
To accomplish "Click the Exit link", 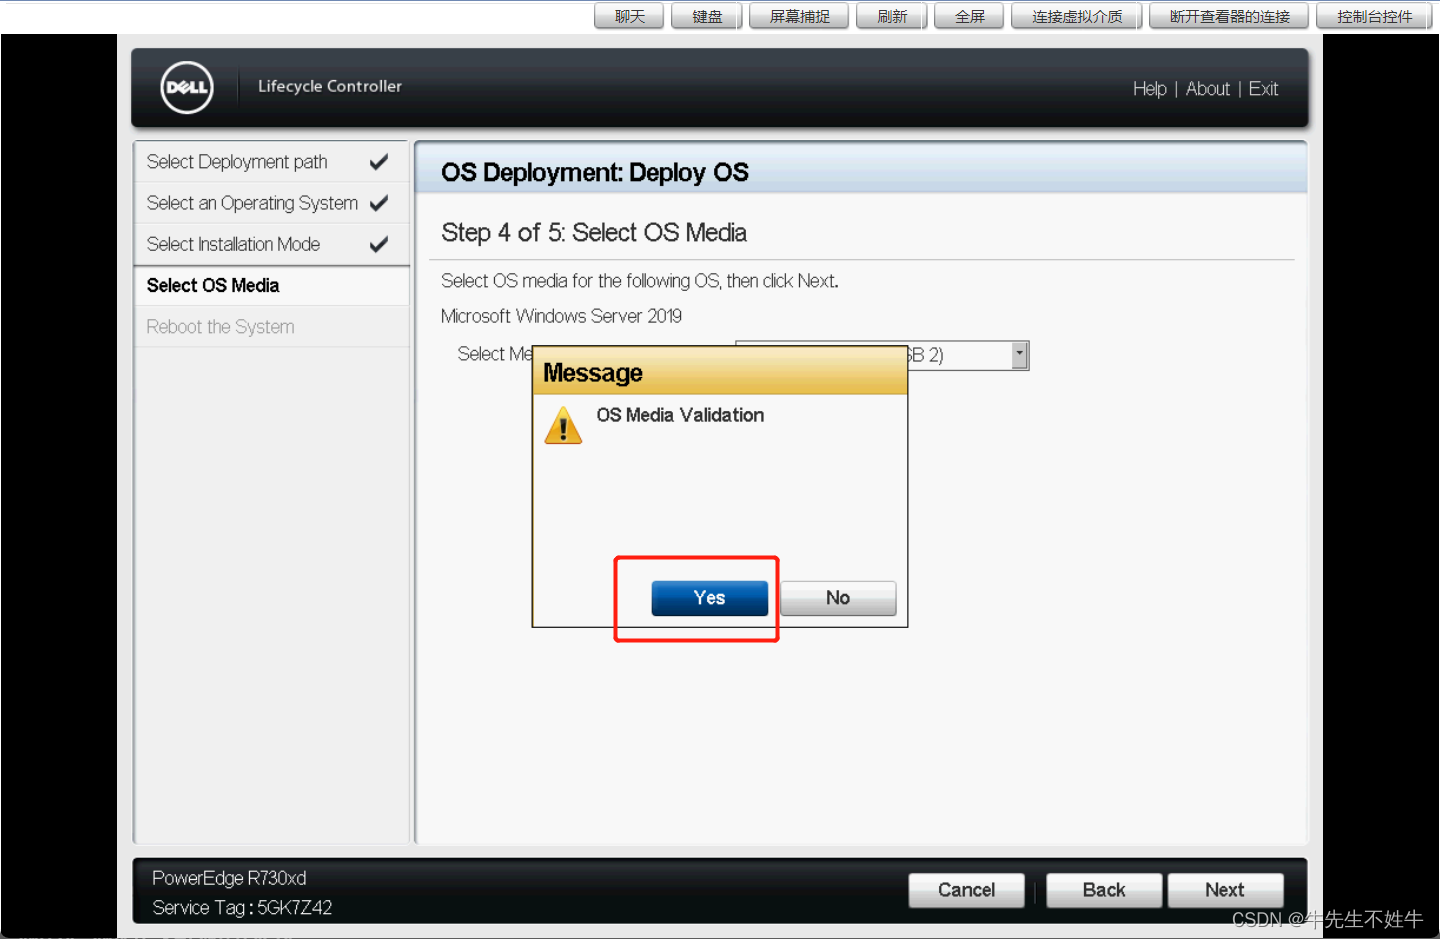I will coord(1263,89).
